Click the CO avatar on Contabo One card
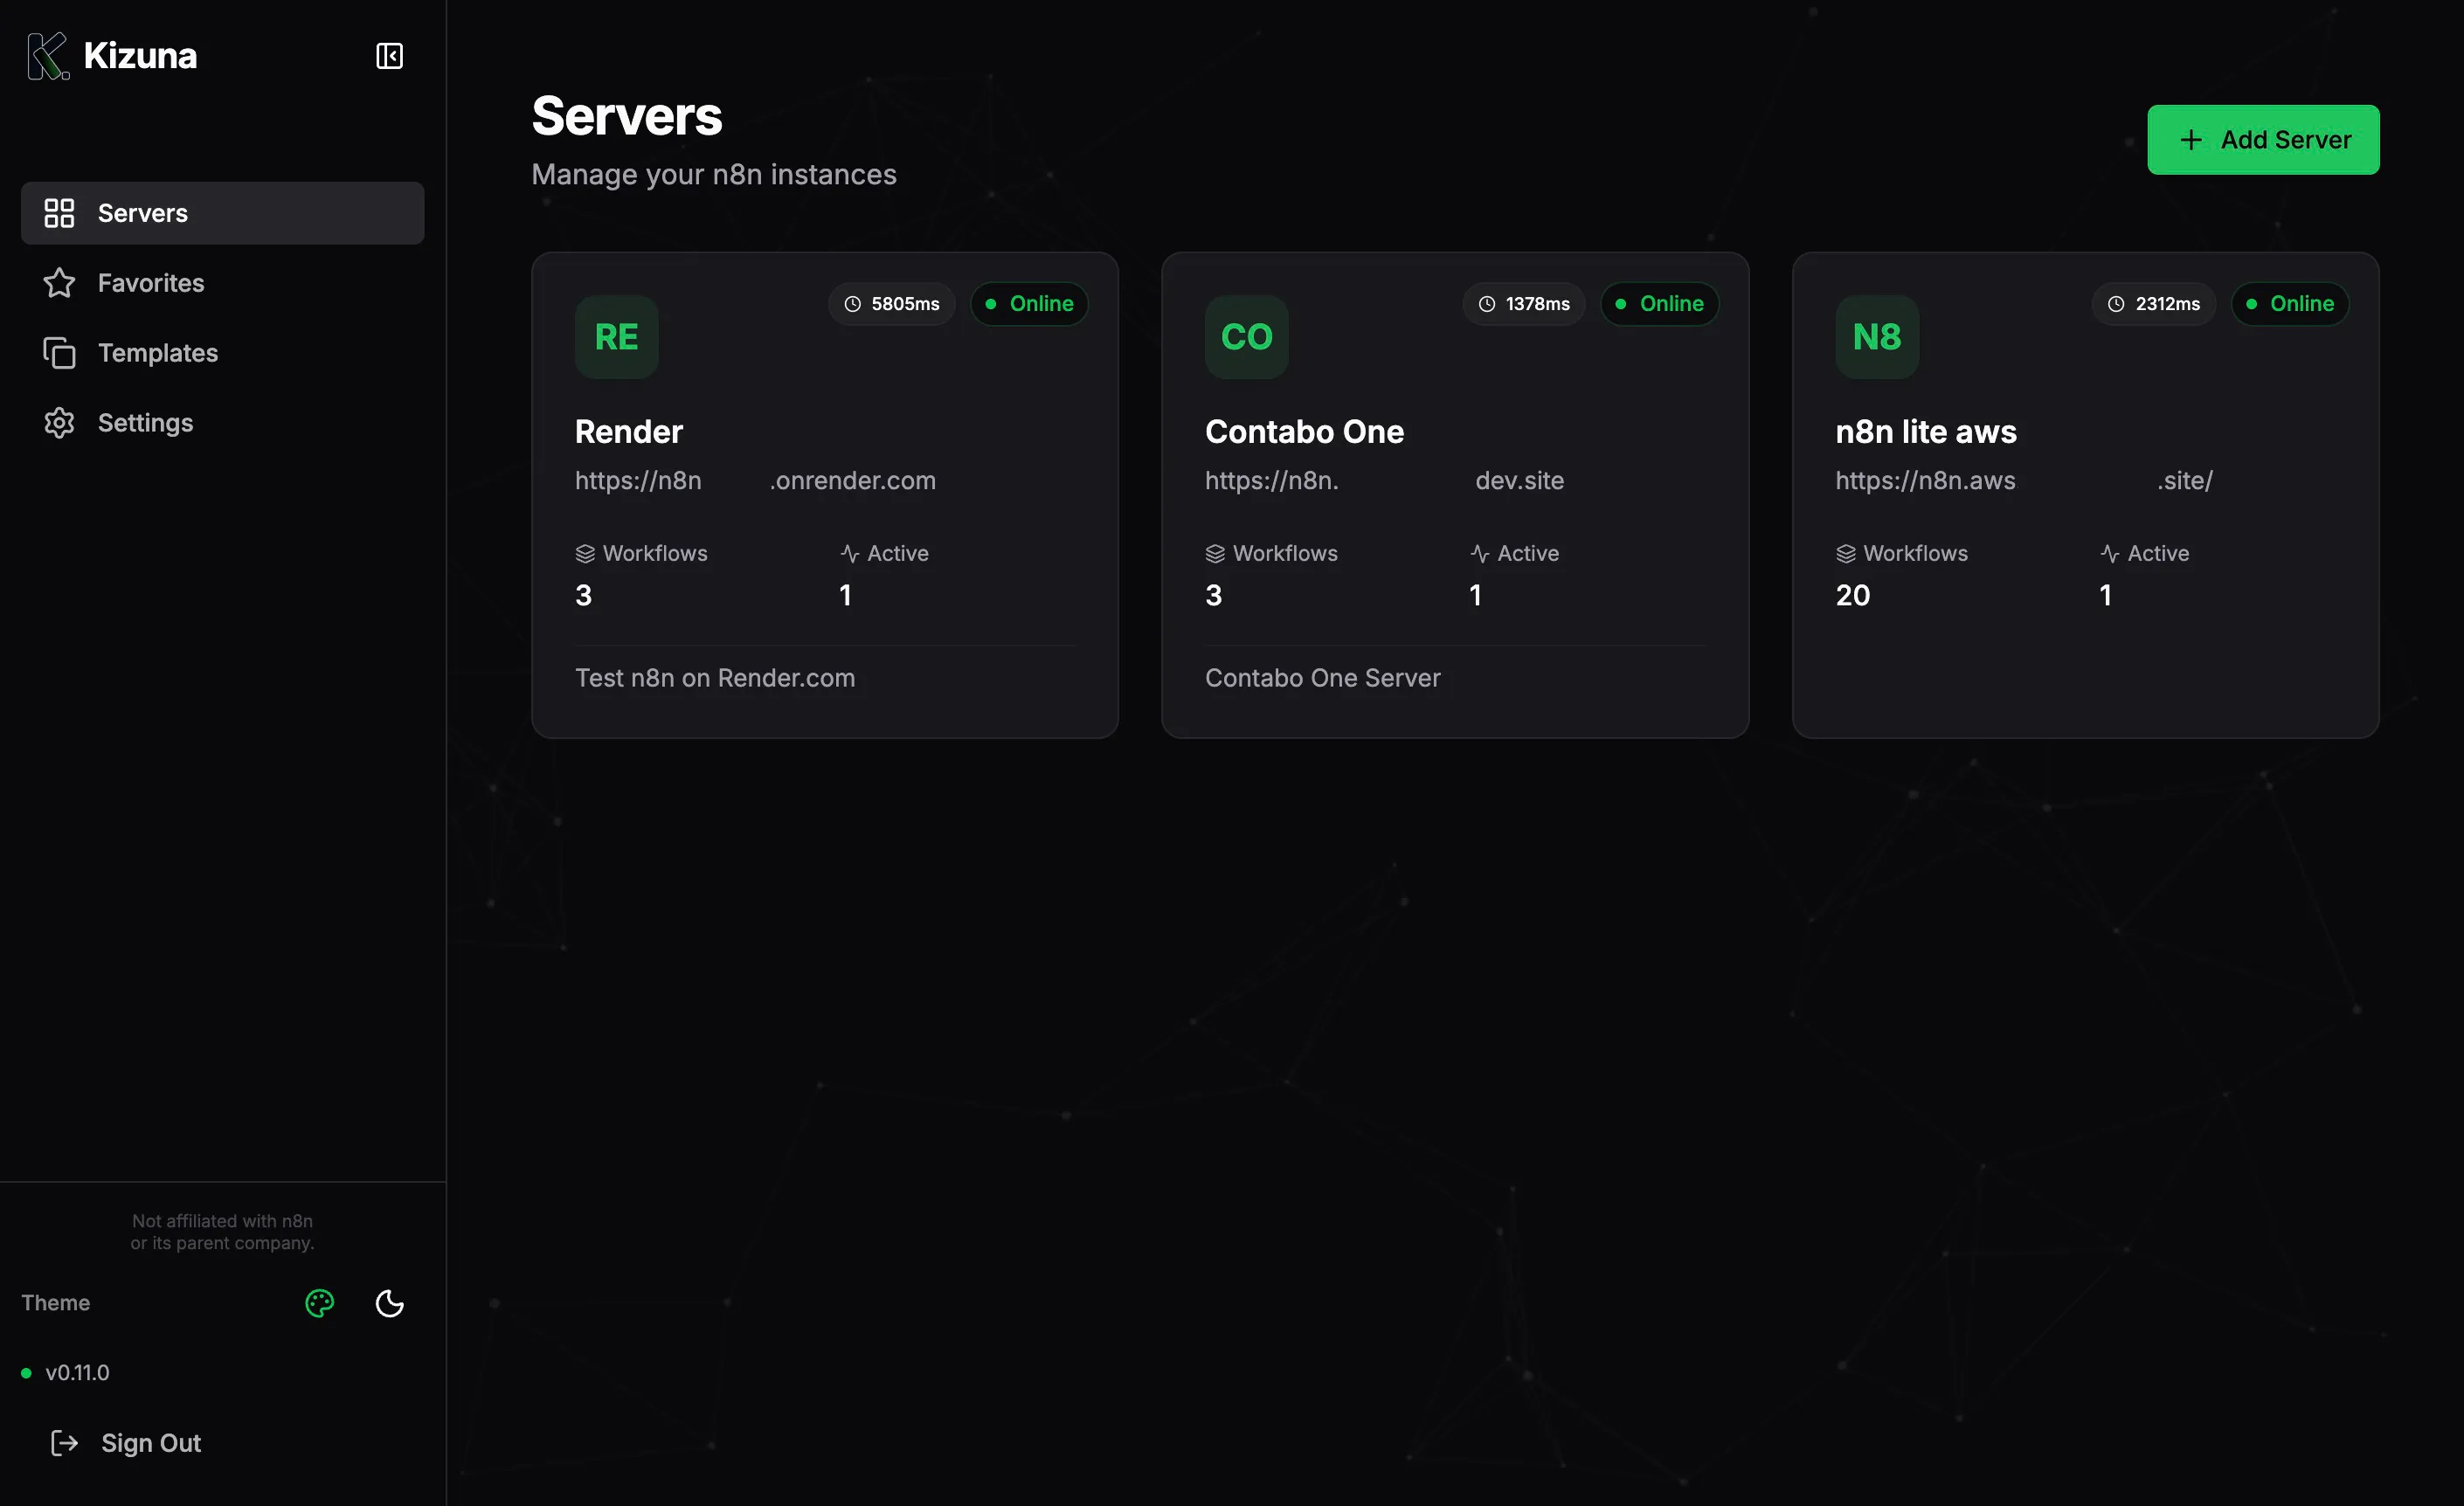 pos(1246,337)
